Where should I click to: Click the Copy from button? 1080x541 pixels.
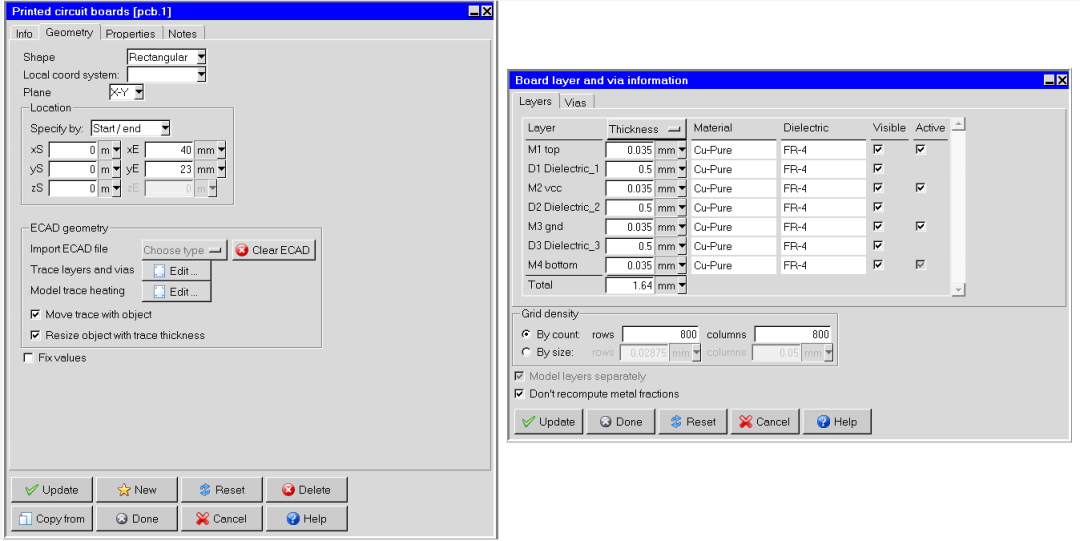pos(52,519)
